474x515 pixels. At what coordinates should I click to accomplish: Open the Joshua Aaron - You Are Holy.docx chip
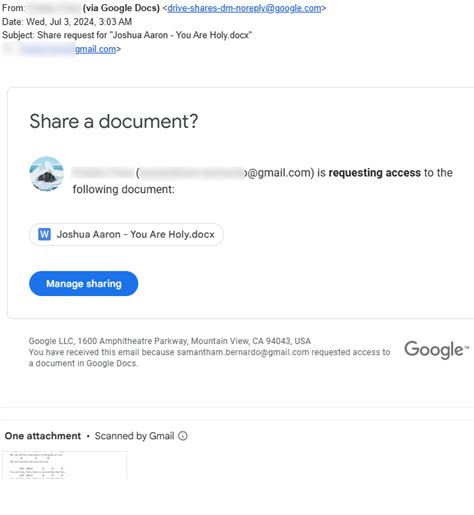[126, 234]
